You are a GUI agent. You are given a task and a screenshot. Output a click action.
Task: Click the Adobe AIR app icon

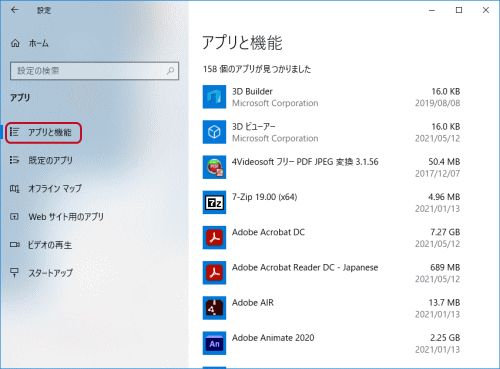pos(214,308)
